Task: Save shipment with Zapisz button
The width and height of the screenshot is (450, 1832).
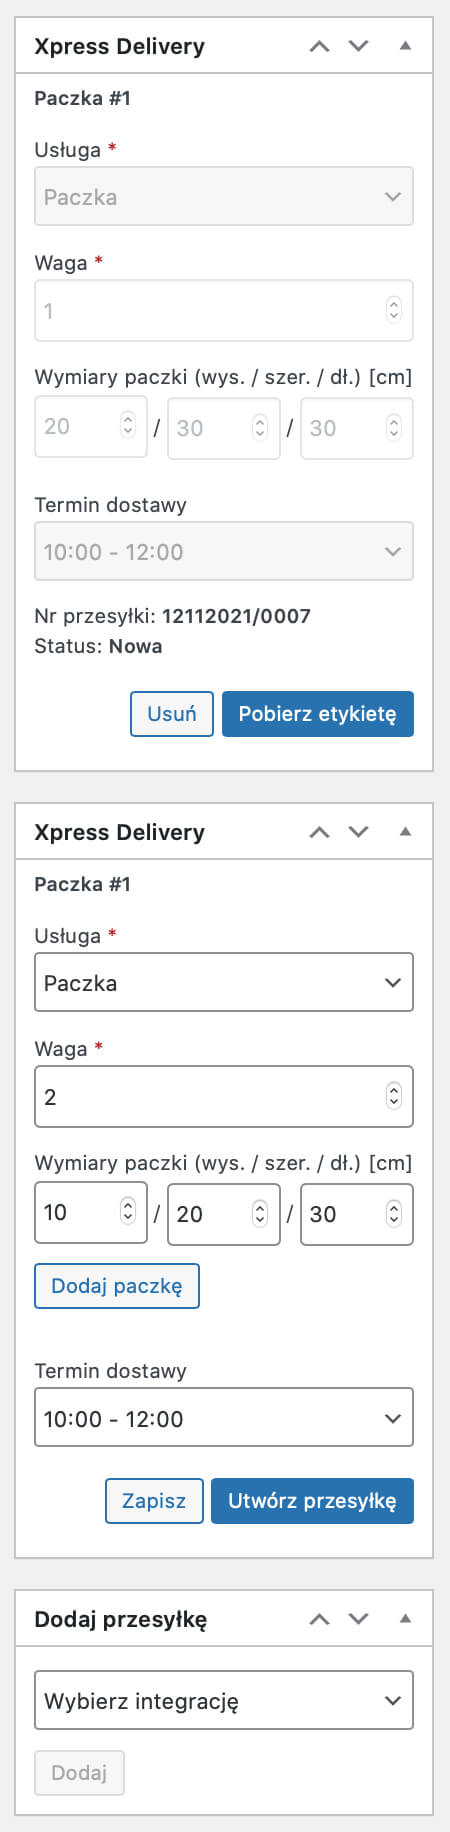Action: [x=154, y=1501]
